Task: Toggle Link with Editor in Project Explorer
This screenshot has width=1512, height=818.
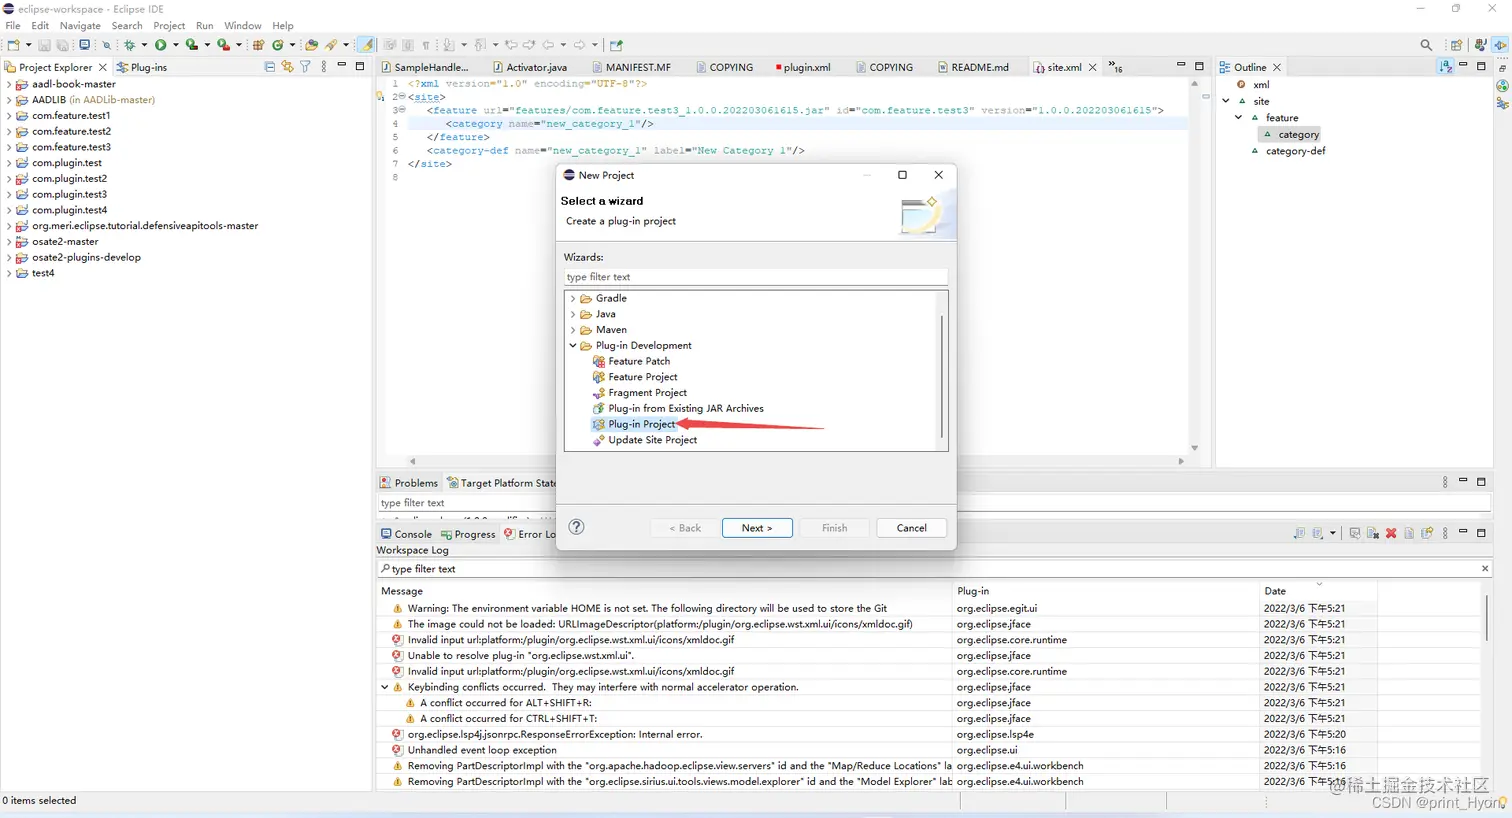Action: 287,67
